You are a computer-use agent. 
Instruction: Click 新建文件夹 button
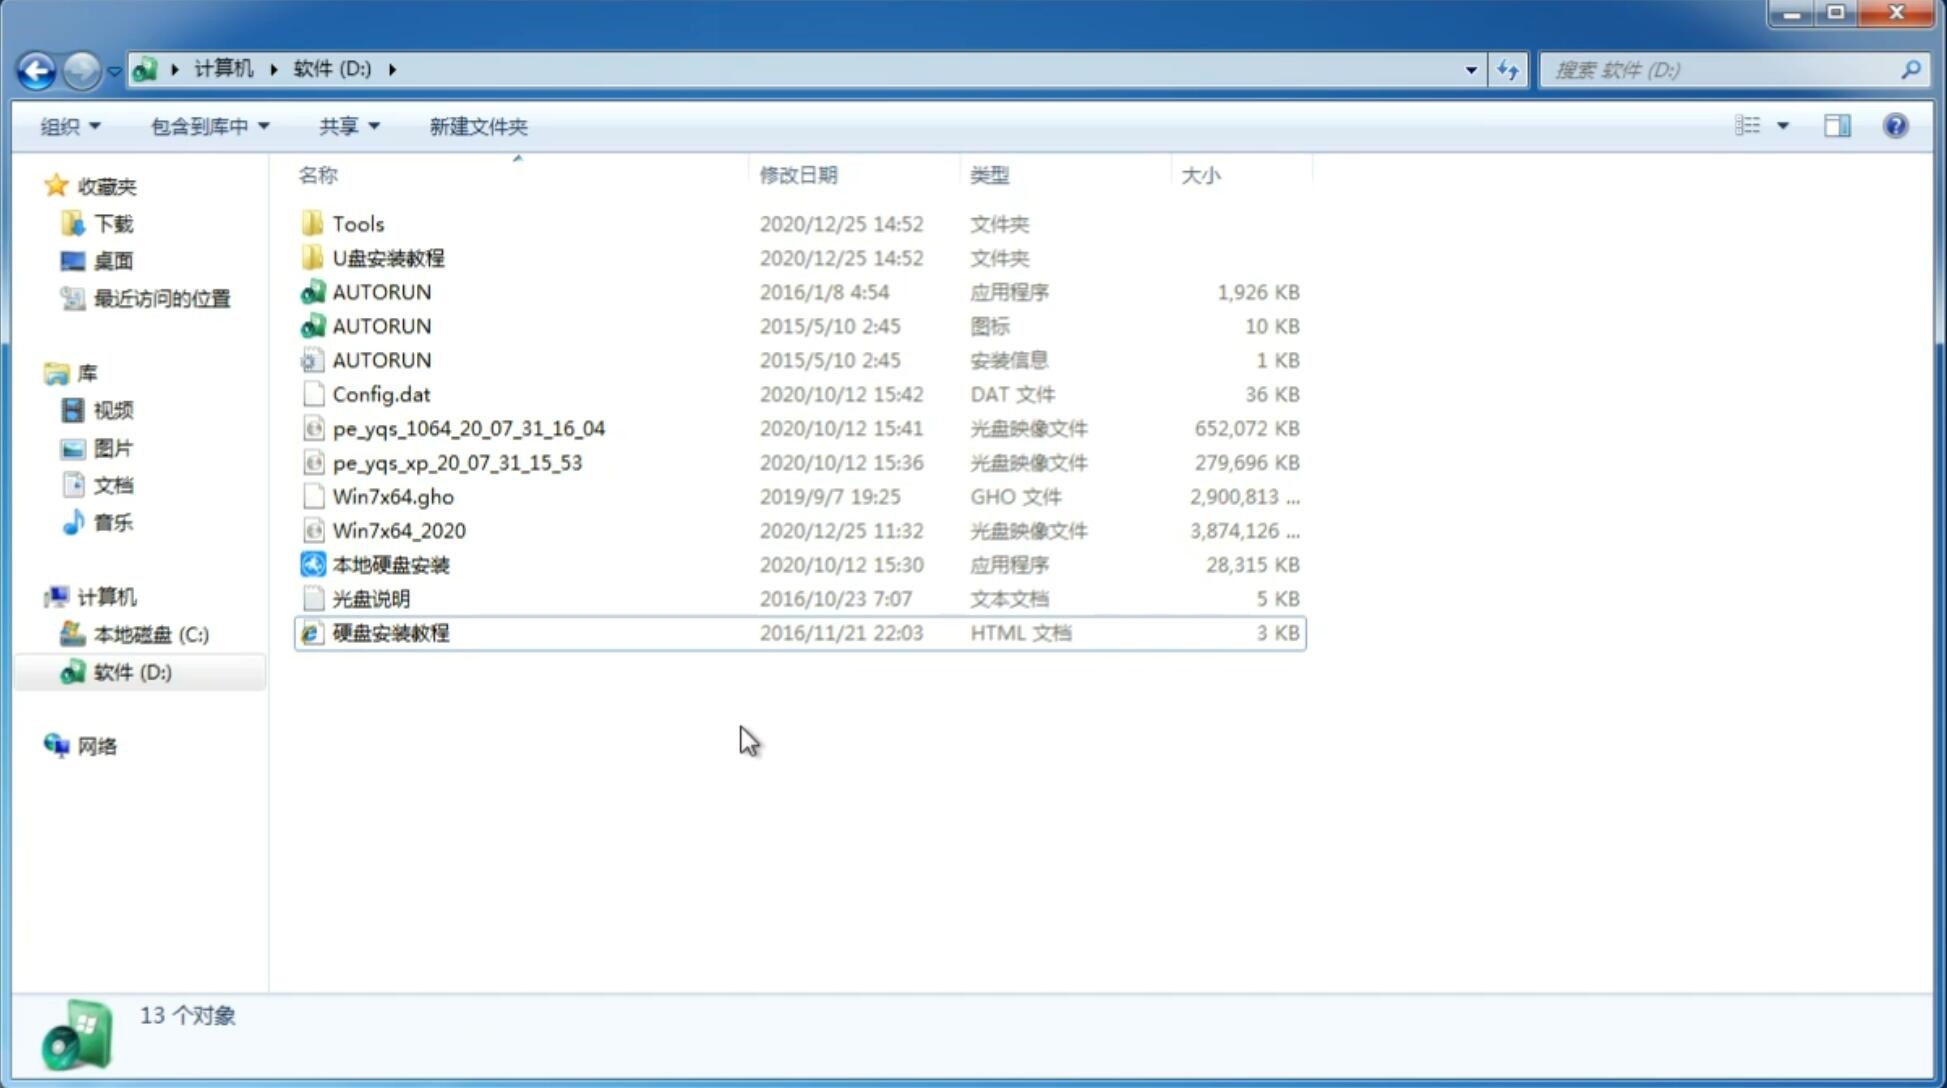[479, 126]
